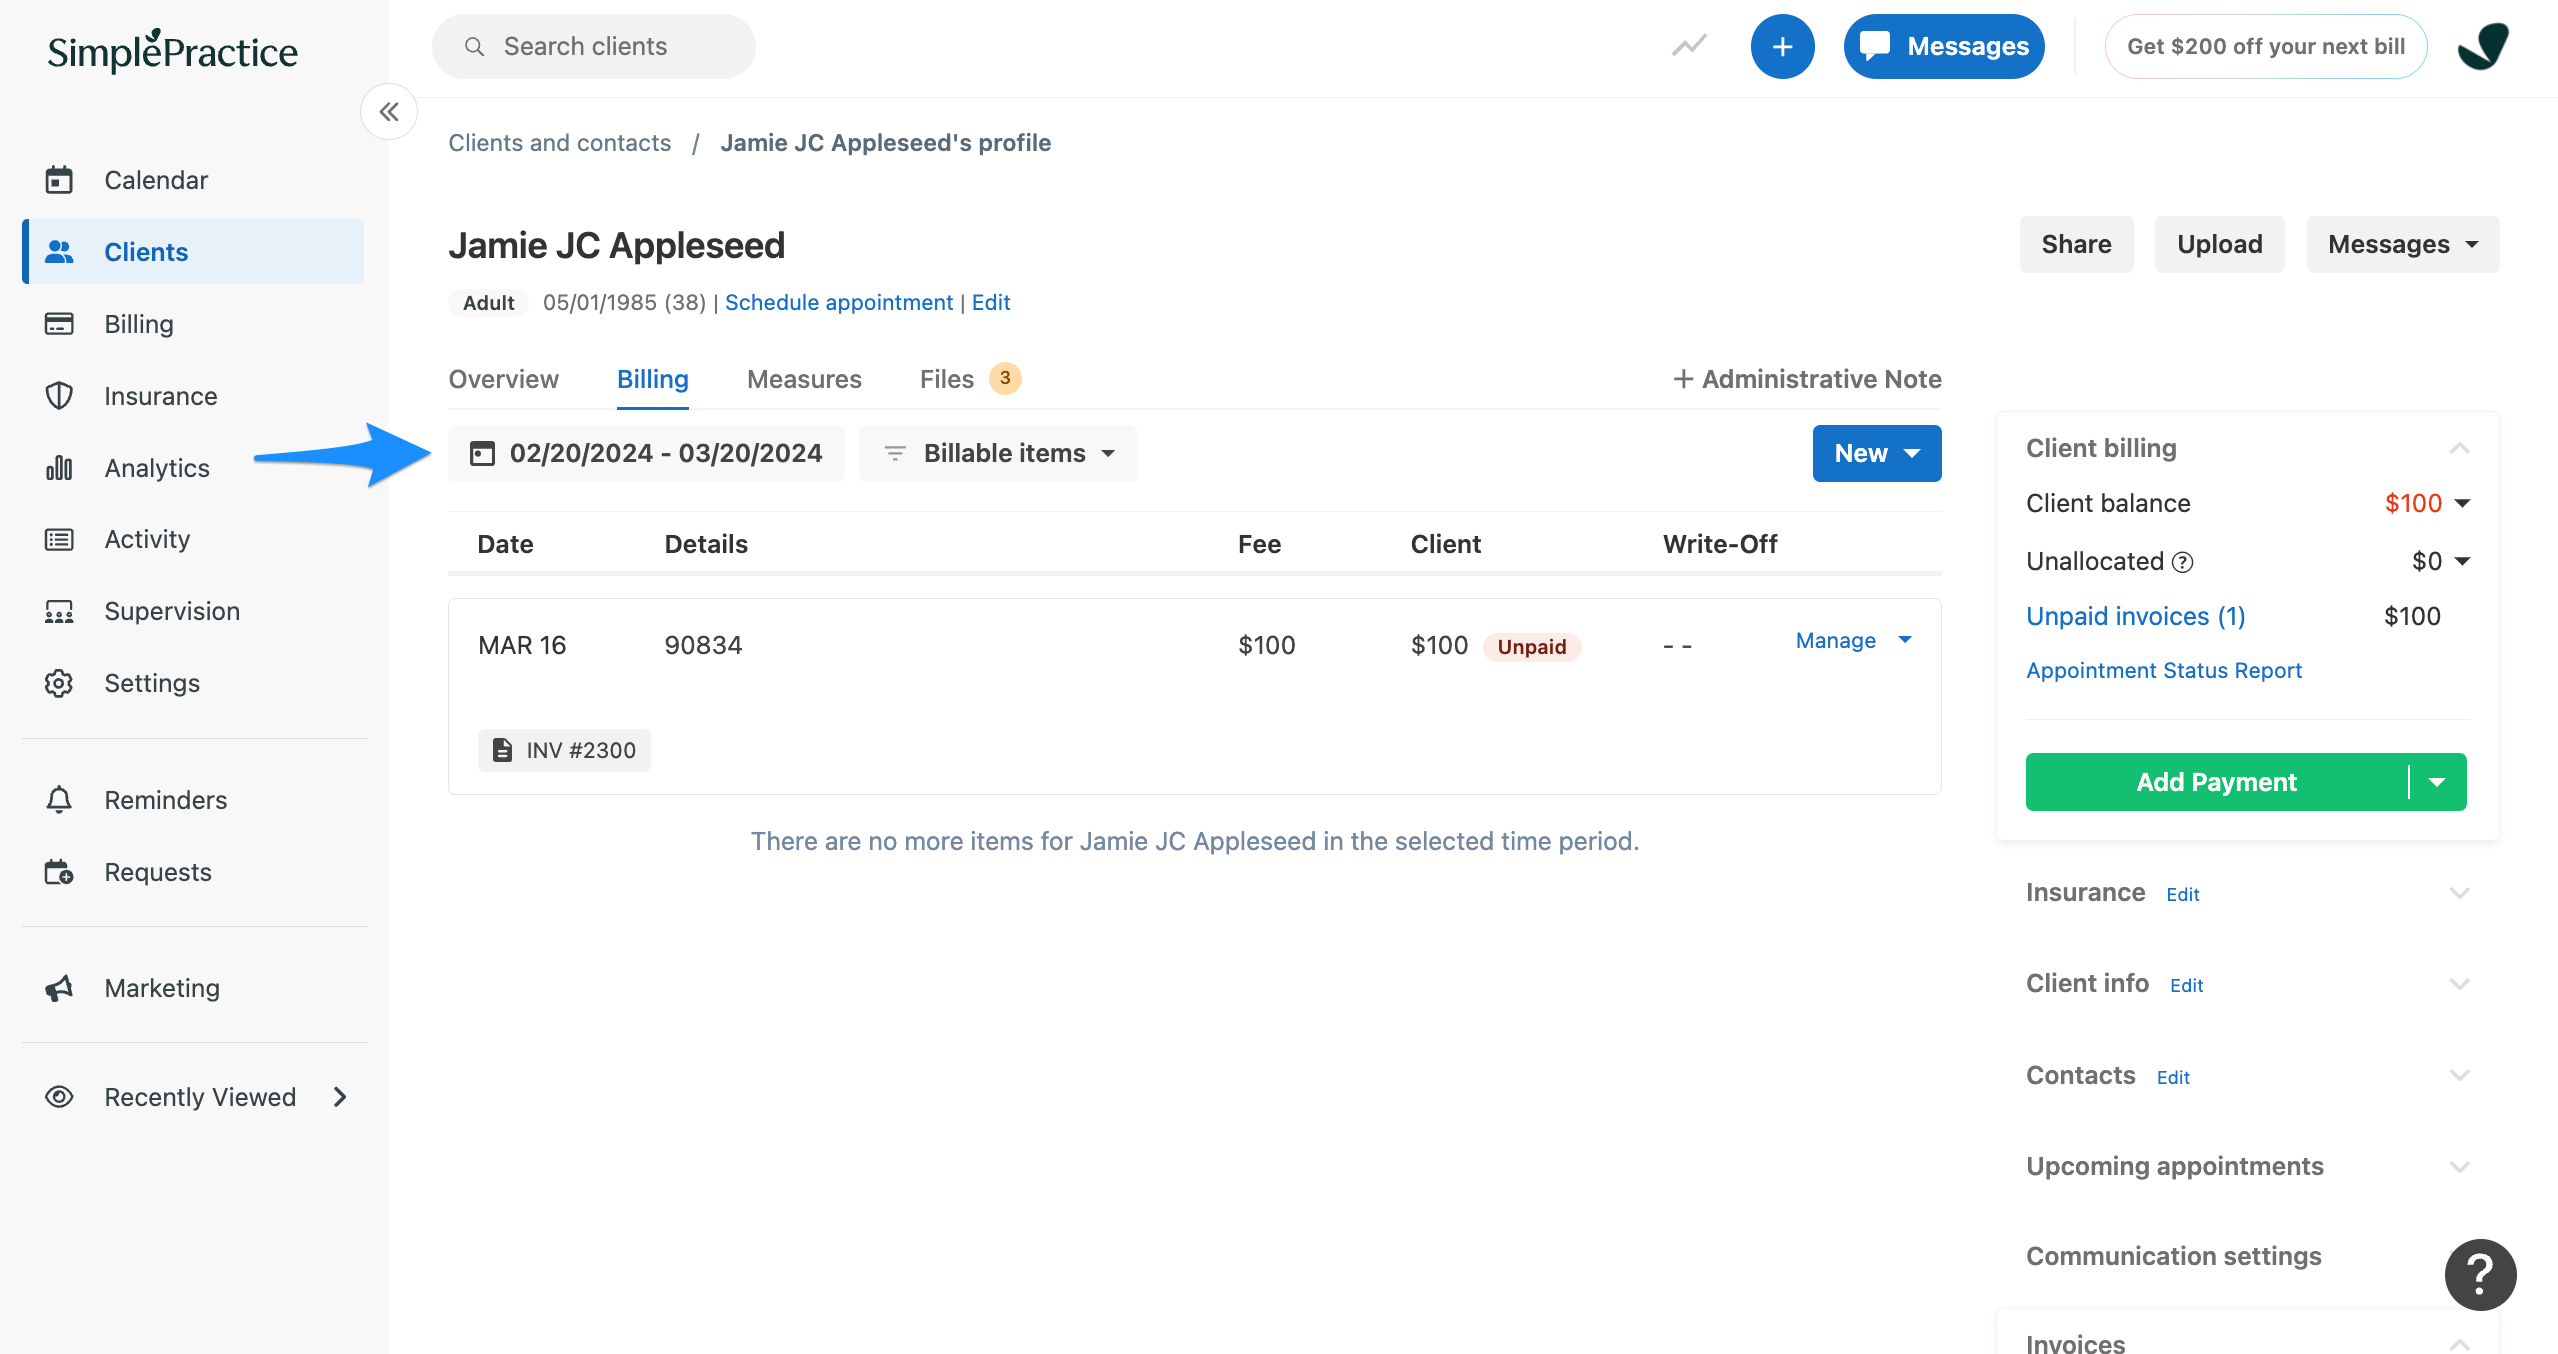2558x1354 pixels.
Task: Click the Messages icon in top navigation
Action: [x=1942, y=44]
